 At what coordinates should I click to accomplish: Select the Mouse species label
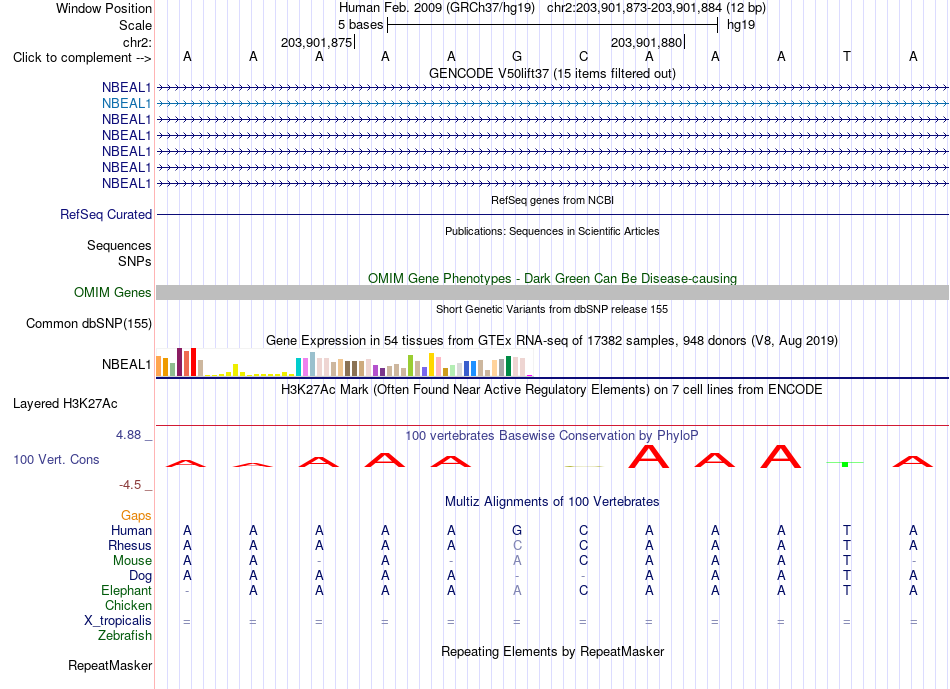[132, 561]
